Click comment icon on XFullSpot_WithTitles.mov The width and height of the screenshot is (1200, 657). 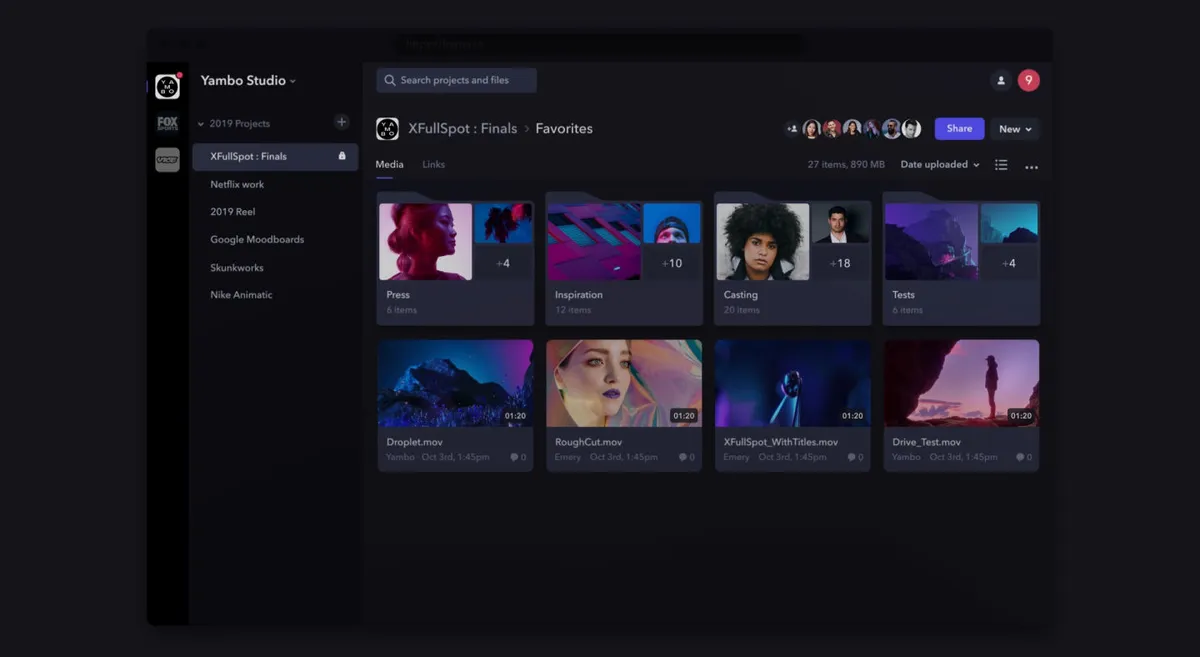click(x=851, y=457)
